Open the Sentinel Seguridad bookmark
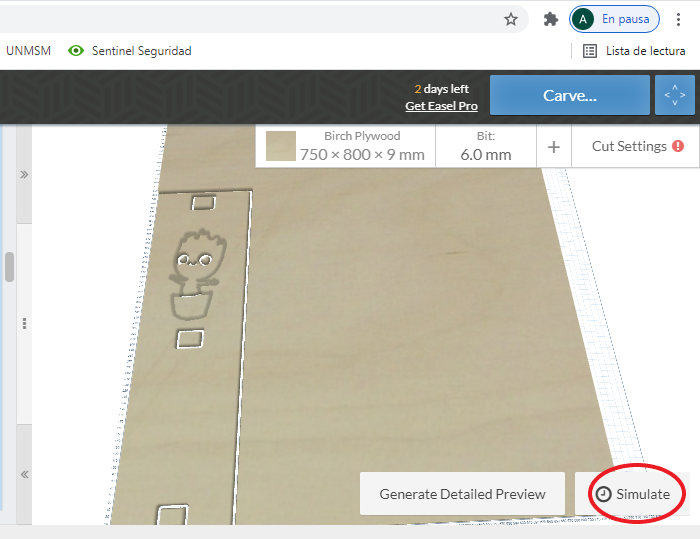The width and height of the screenshot is (700, 539). pyautogui.click(x=129, y=51)
